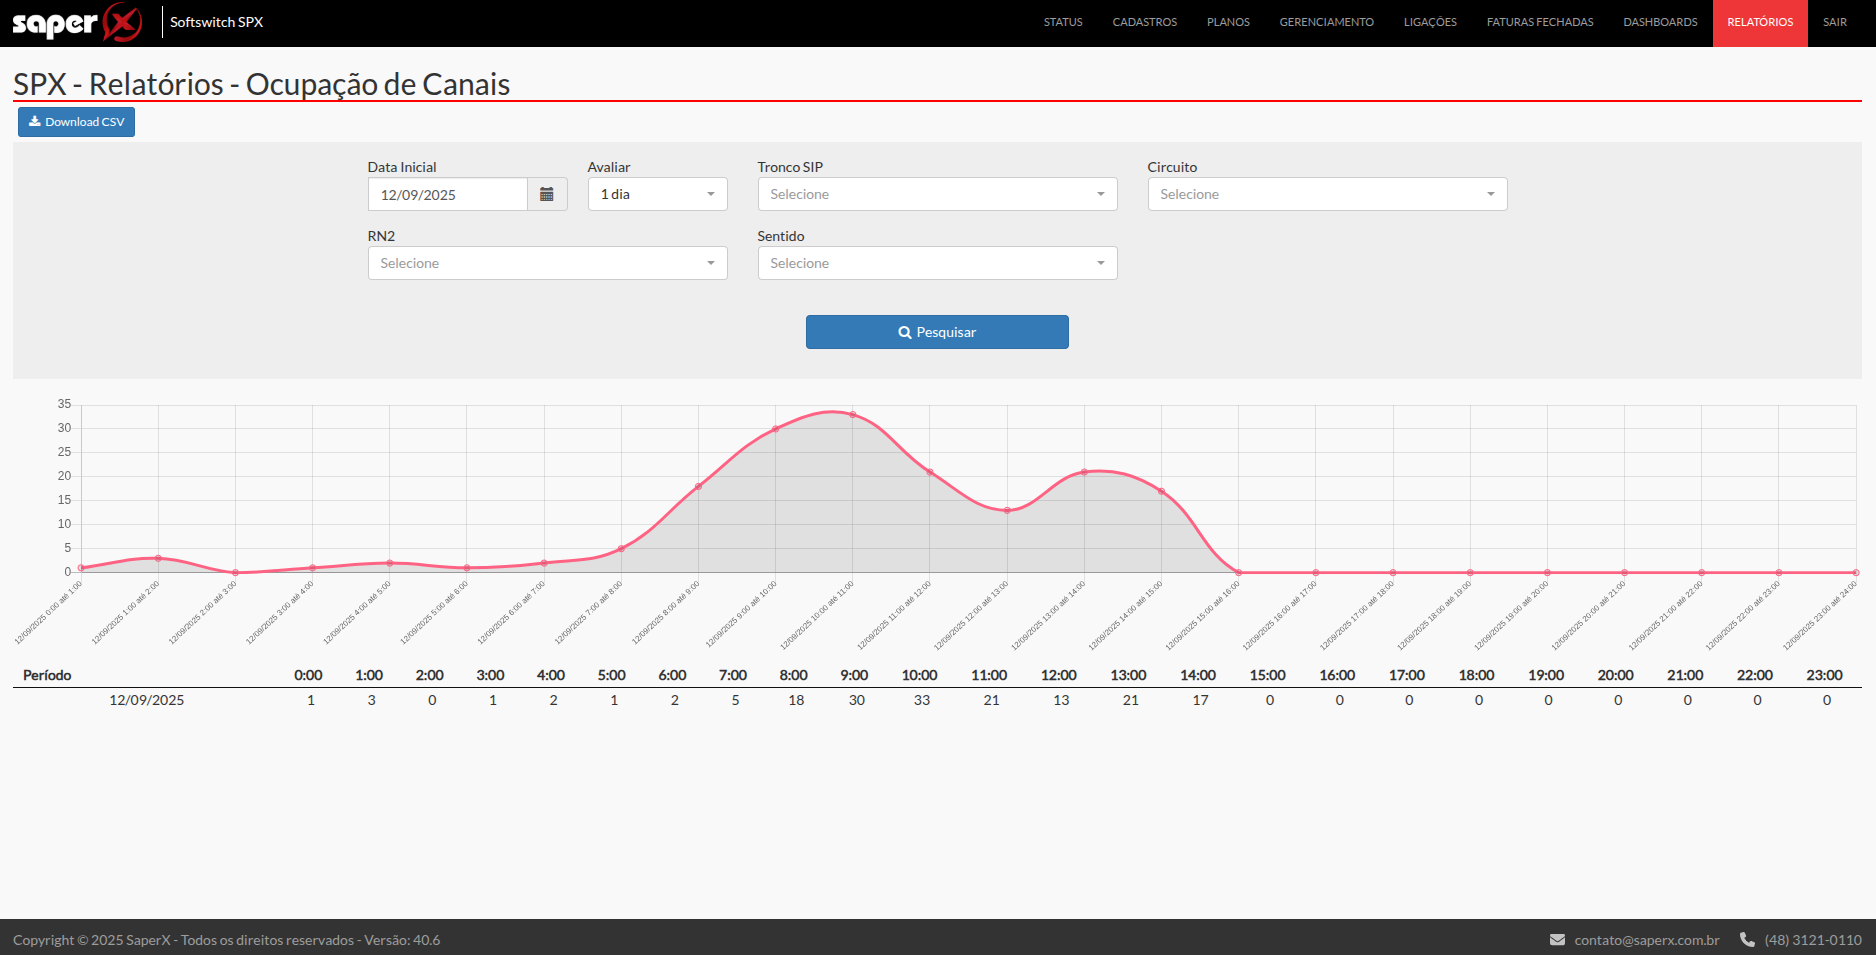Click the 14:00 column header

1198,675
